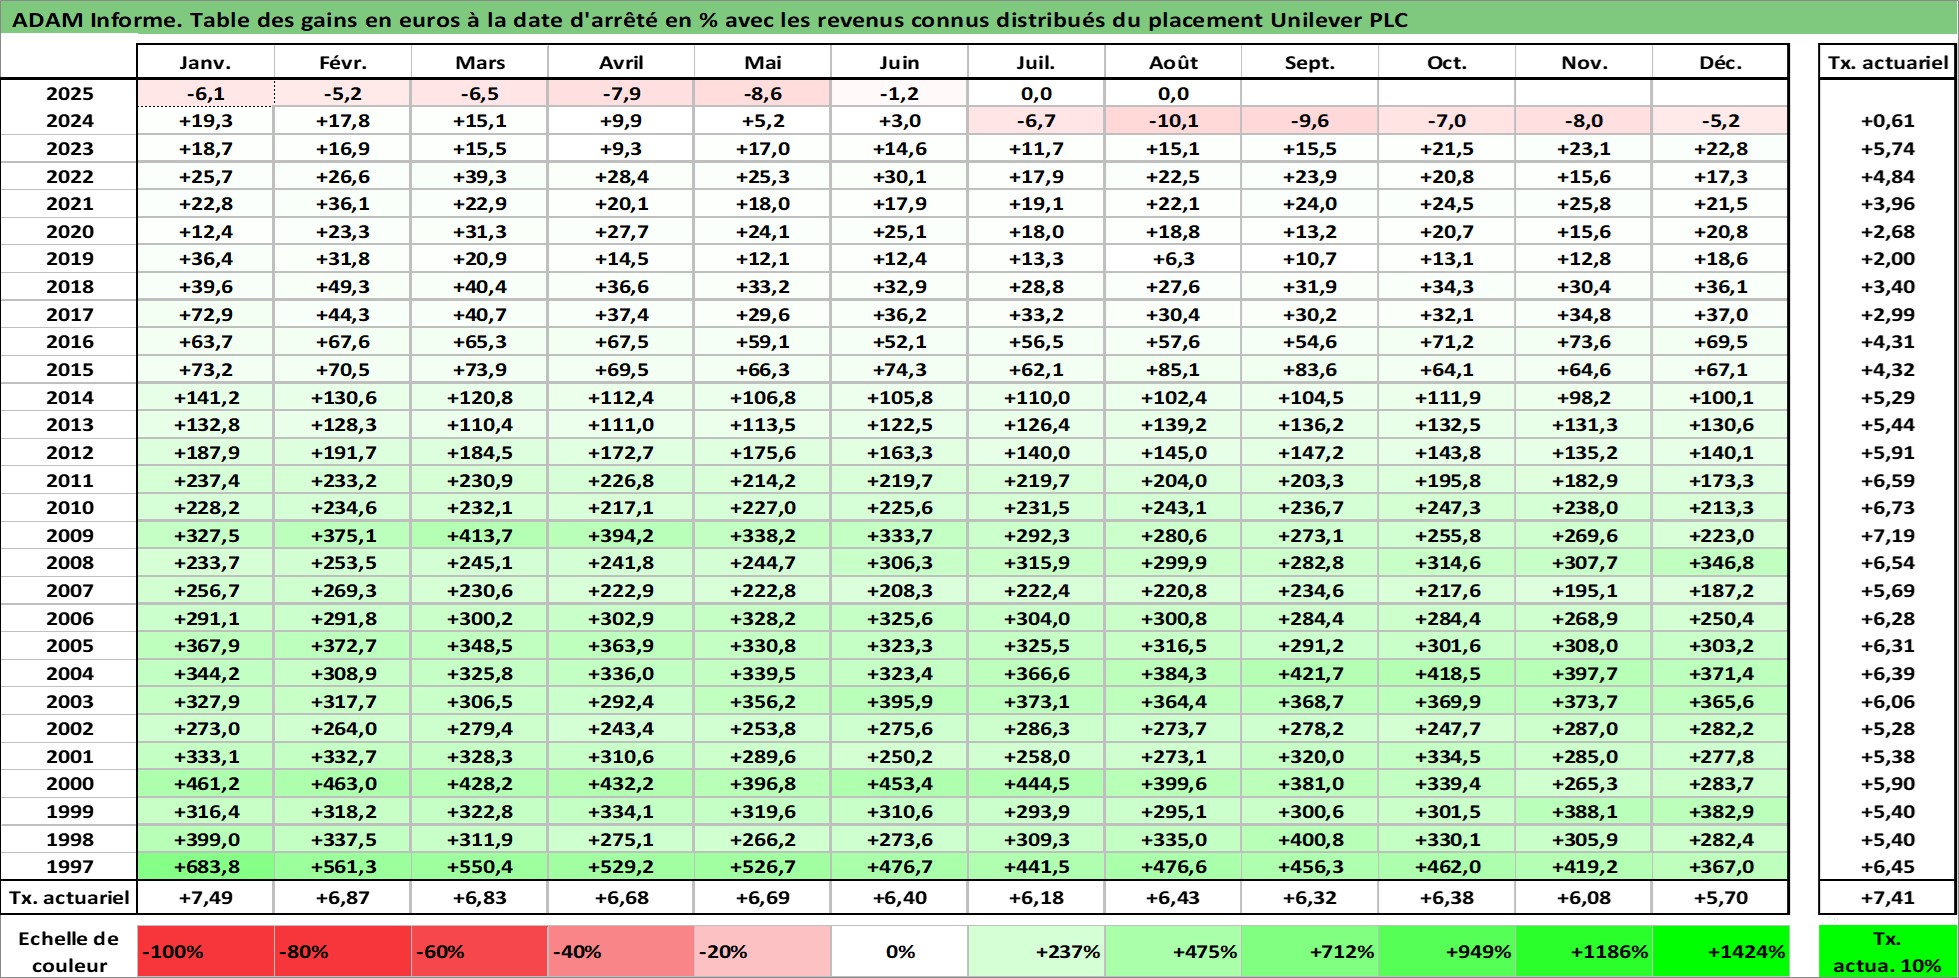The height and width of the screenshot is (978, 1959).
Task: Select the +39,3 cell for March 2022
Action: [x=480, y=177]
